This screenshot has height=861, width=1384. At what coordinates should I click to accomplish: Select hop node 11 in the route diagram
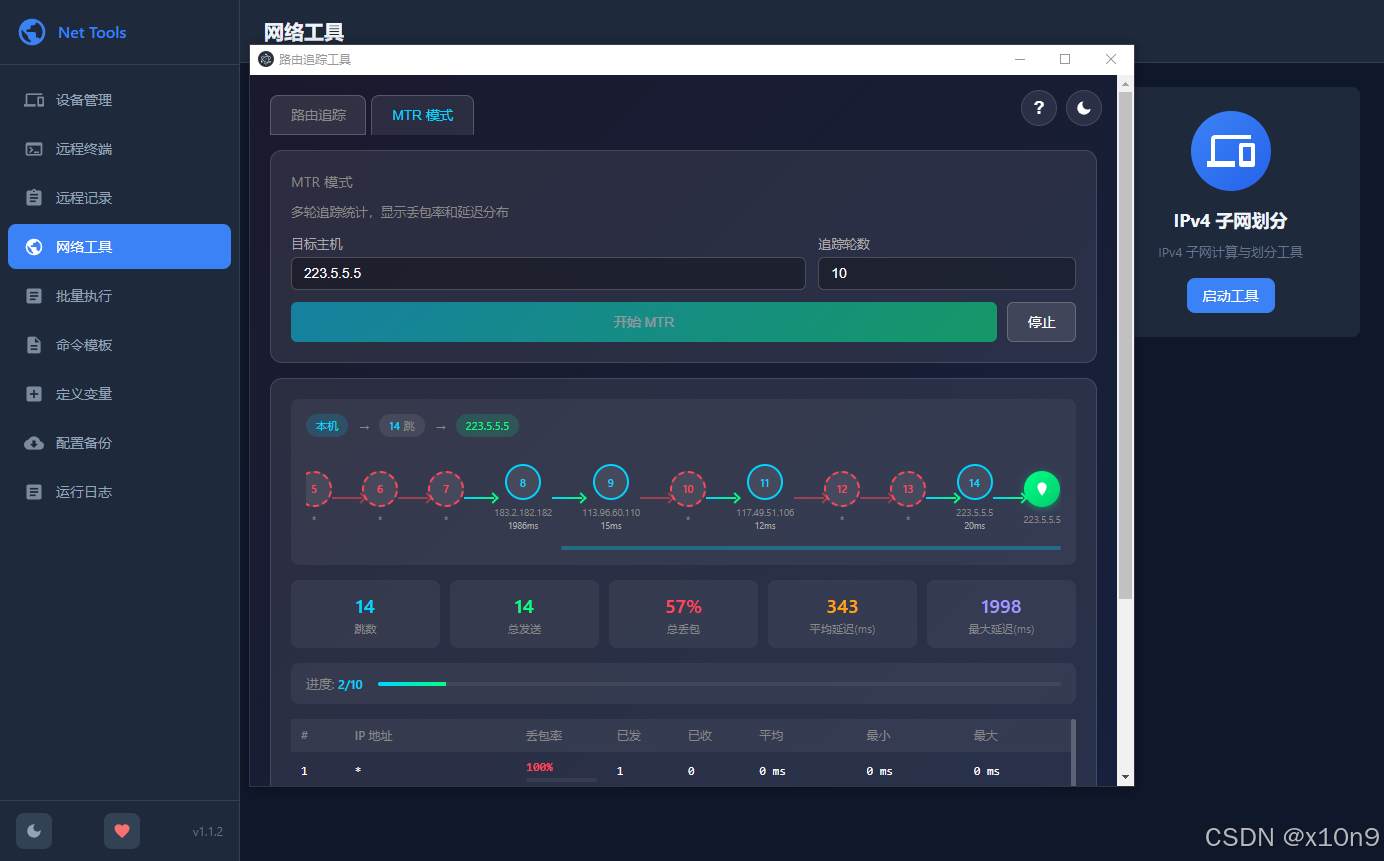pyautogui.click(x=765, y=483)
